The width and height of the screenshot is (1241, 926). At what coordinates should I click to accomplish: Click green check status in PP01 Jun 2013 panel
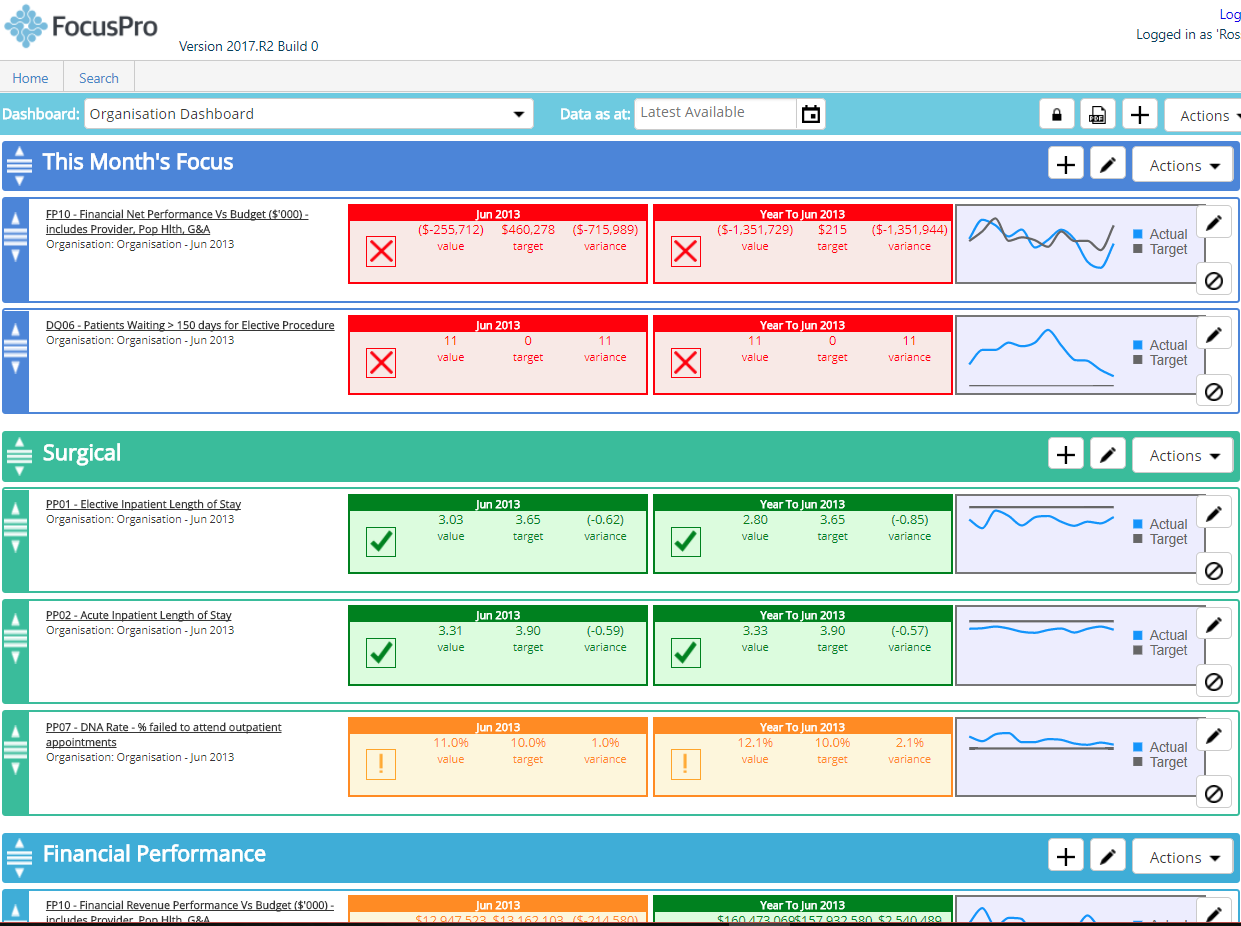coord(381,542)
